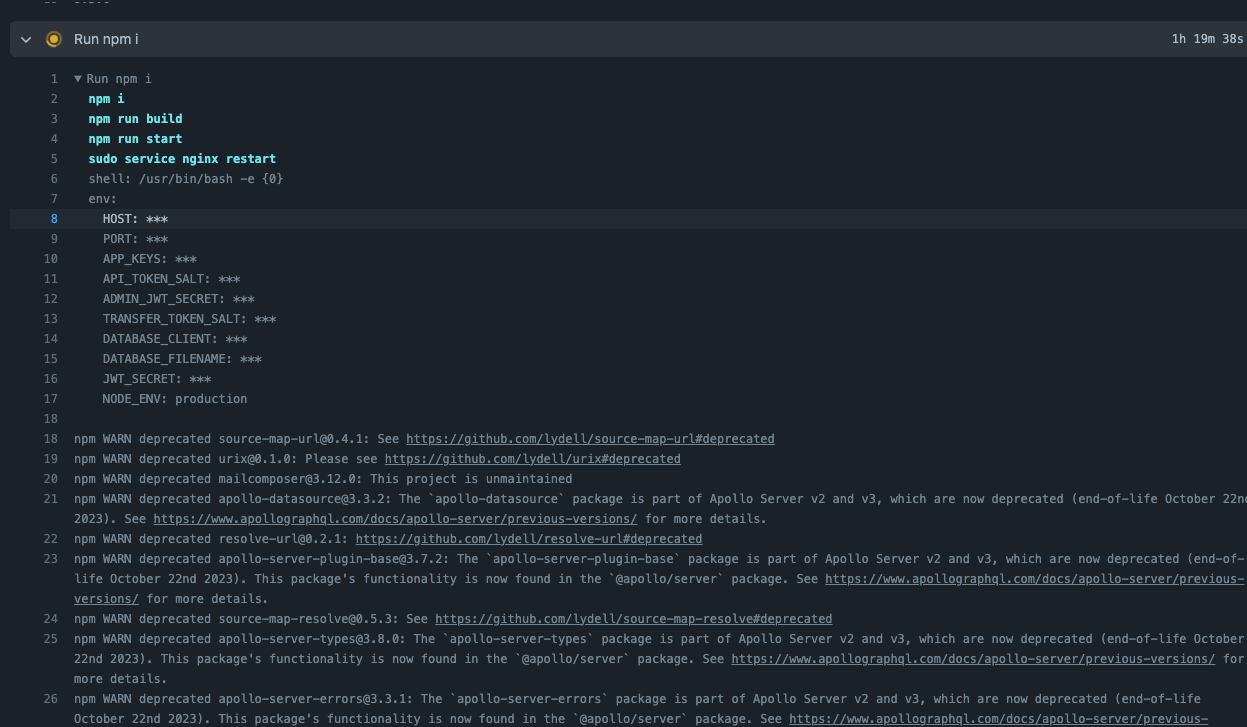
Task: Open the Apollo docs link on line 26
Action: tap(998, 719)
